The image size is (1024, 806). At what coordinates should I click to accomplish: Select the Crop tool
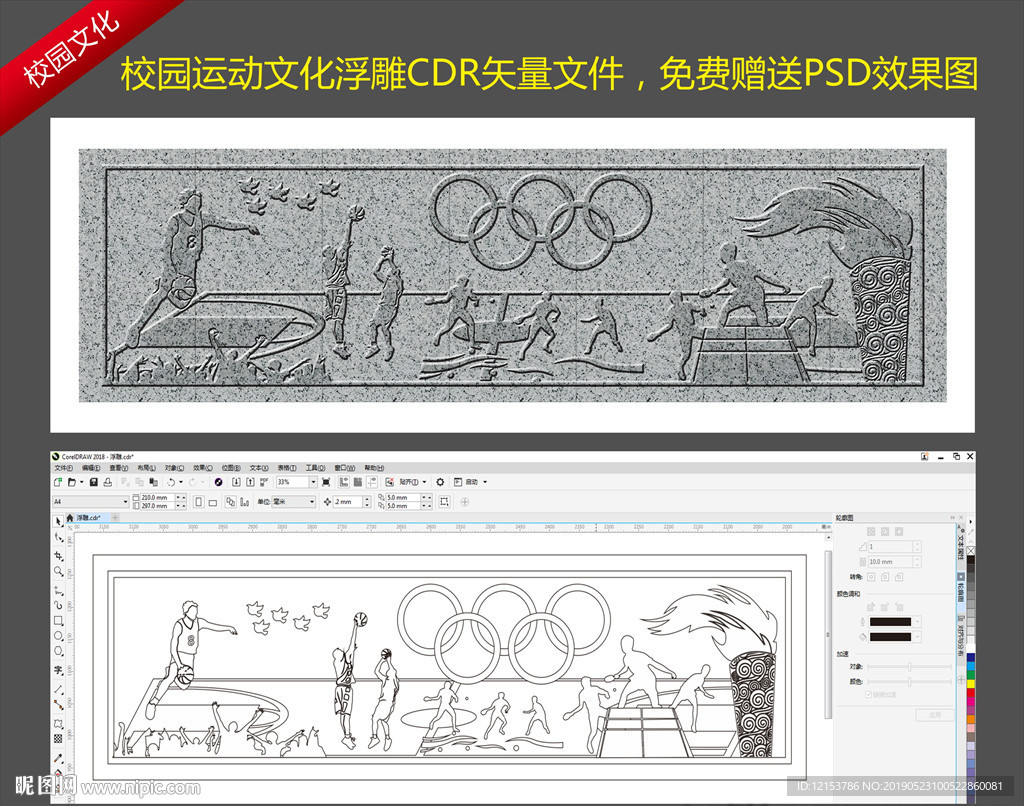click(59, 556)
